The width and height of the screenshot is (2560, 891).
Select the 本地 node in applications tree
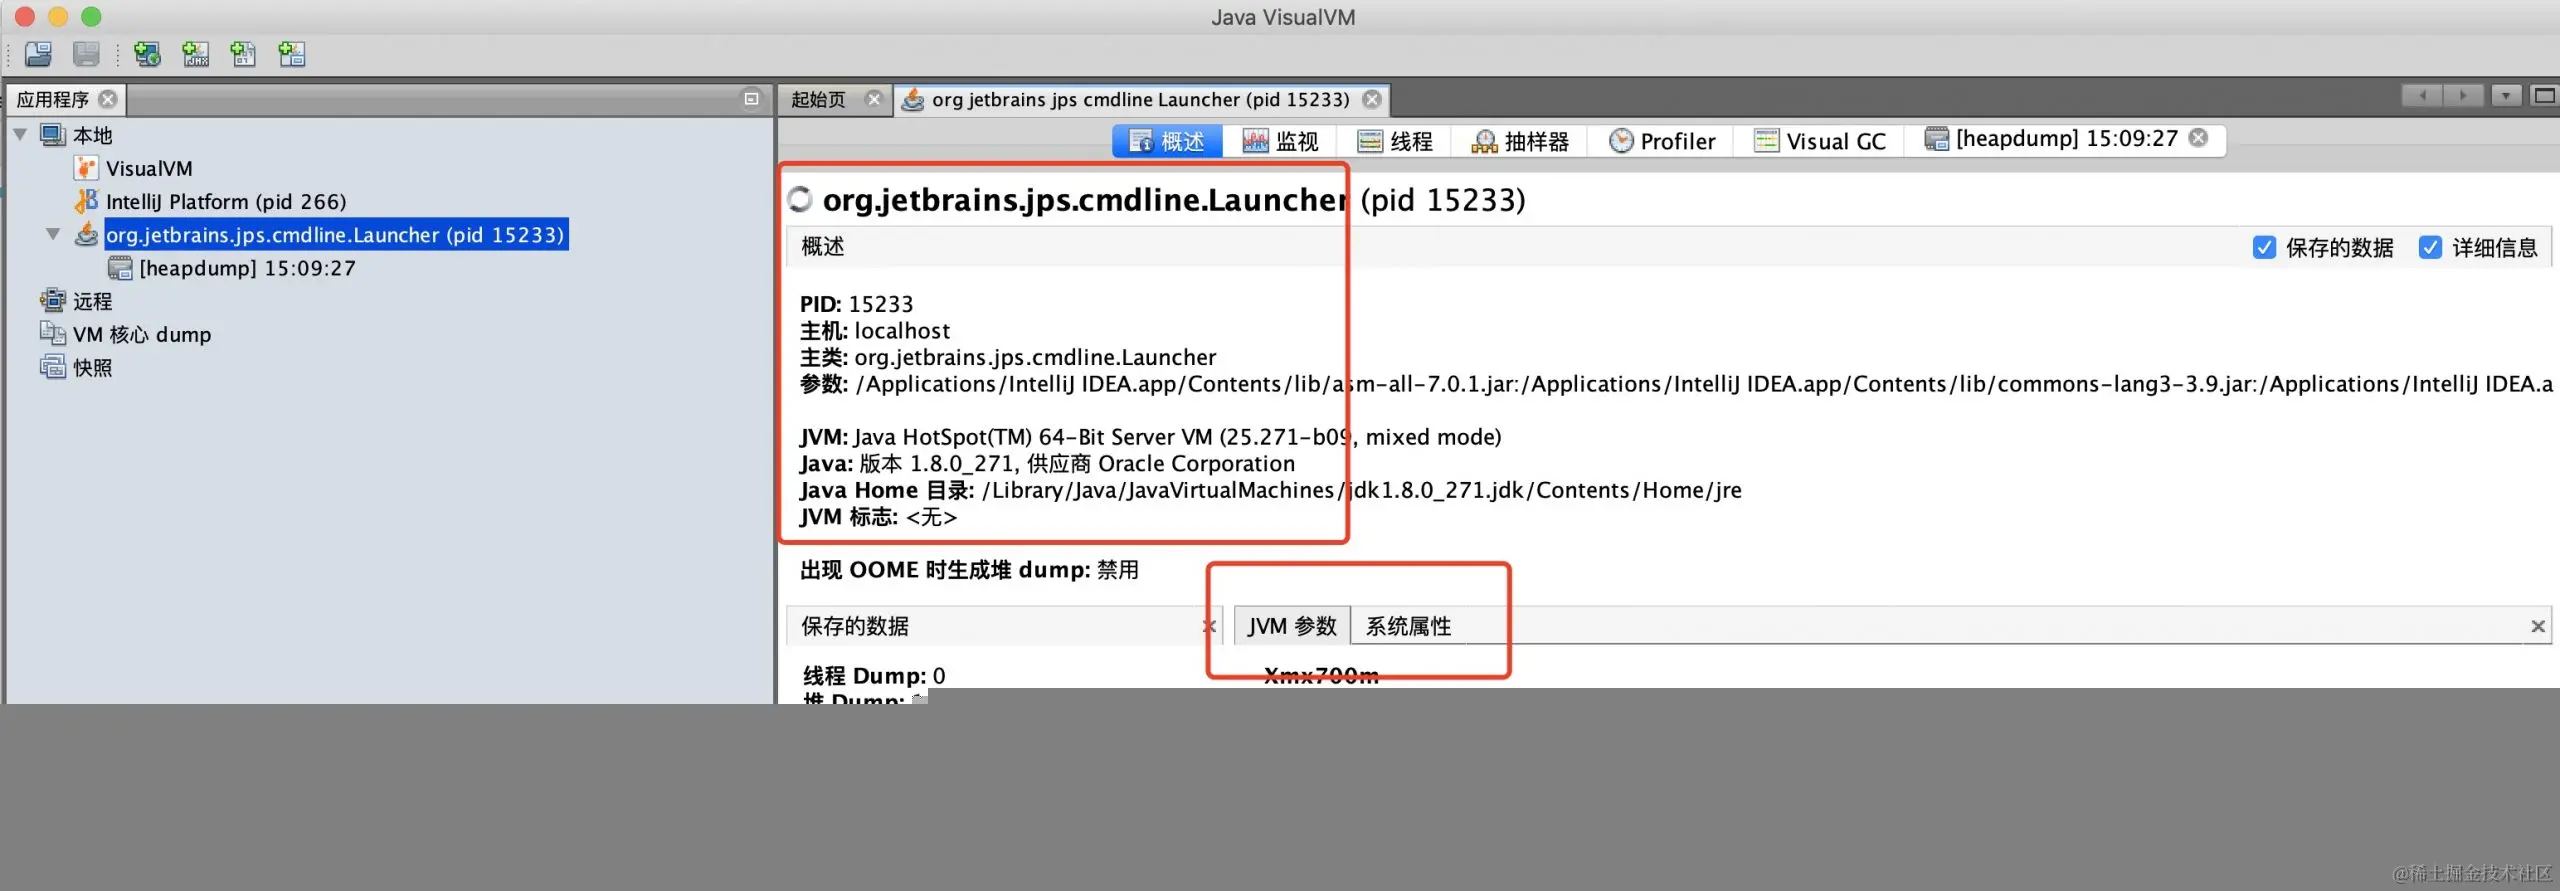pos(92,135)
